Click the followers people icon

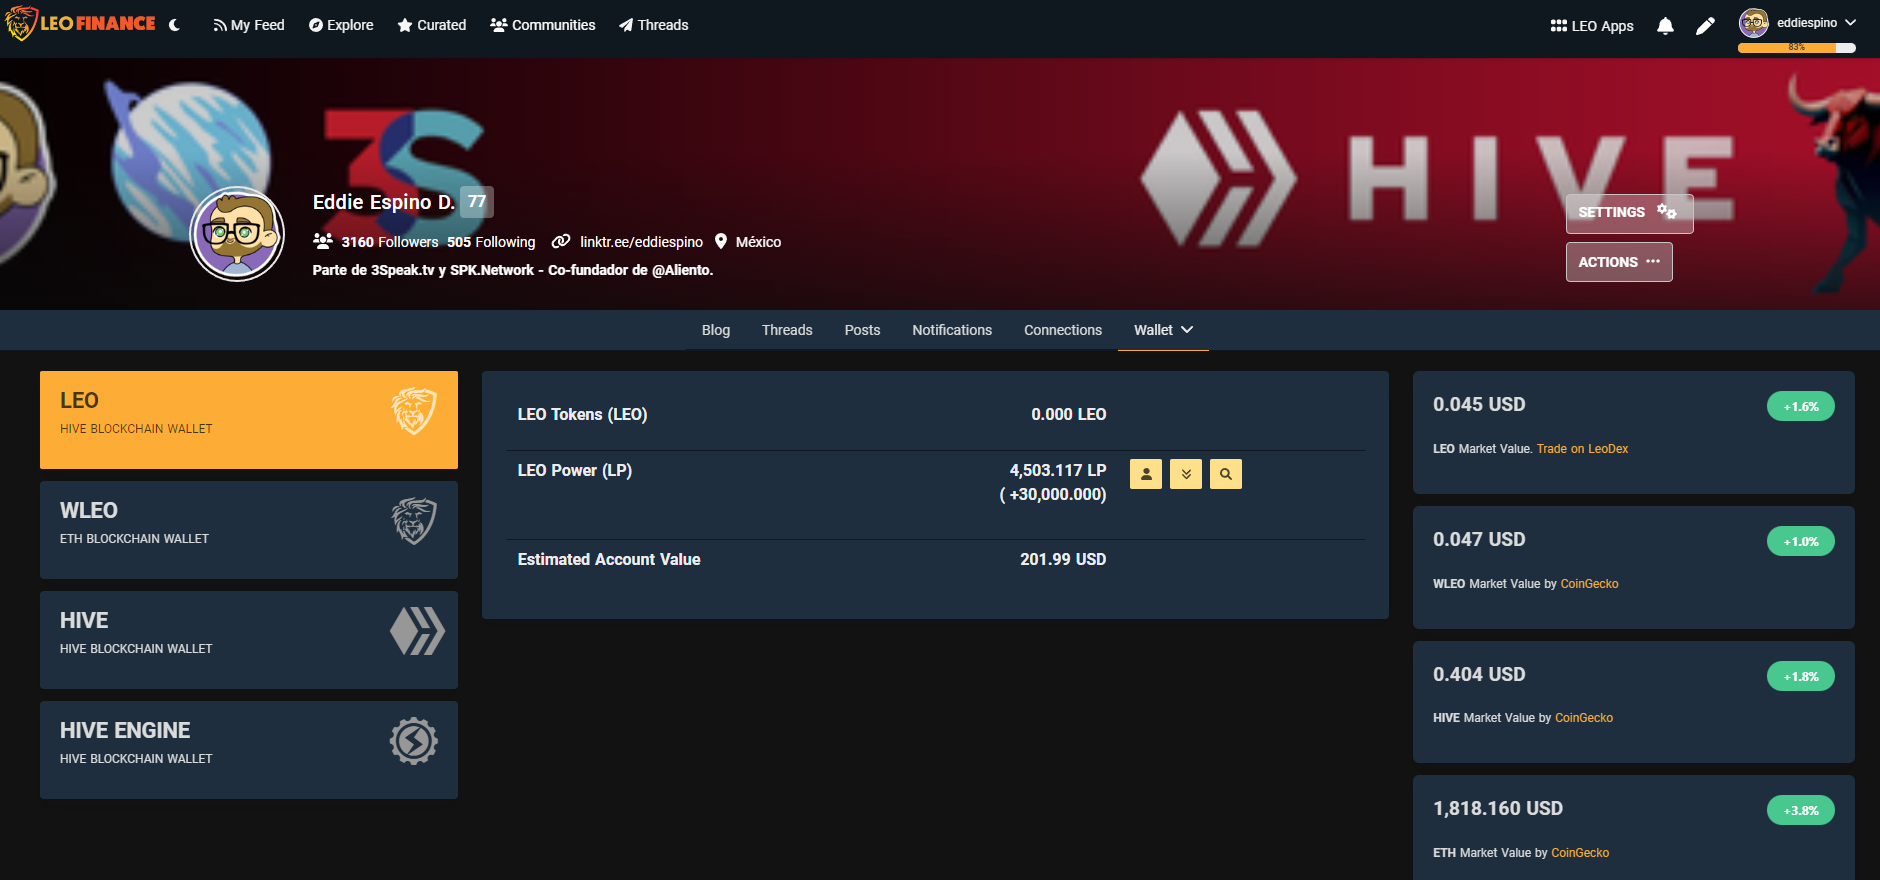click(323, 241)
